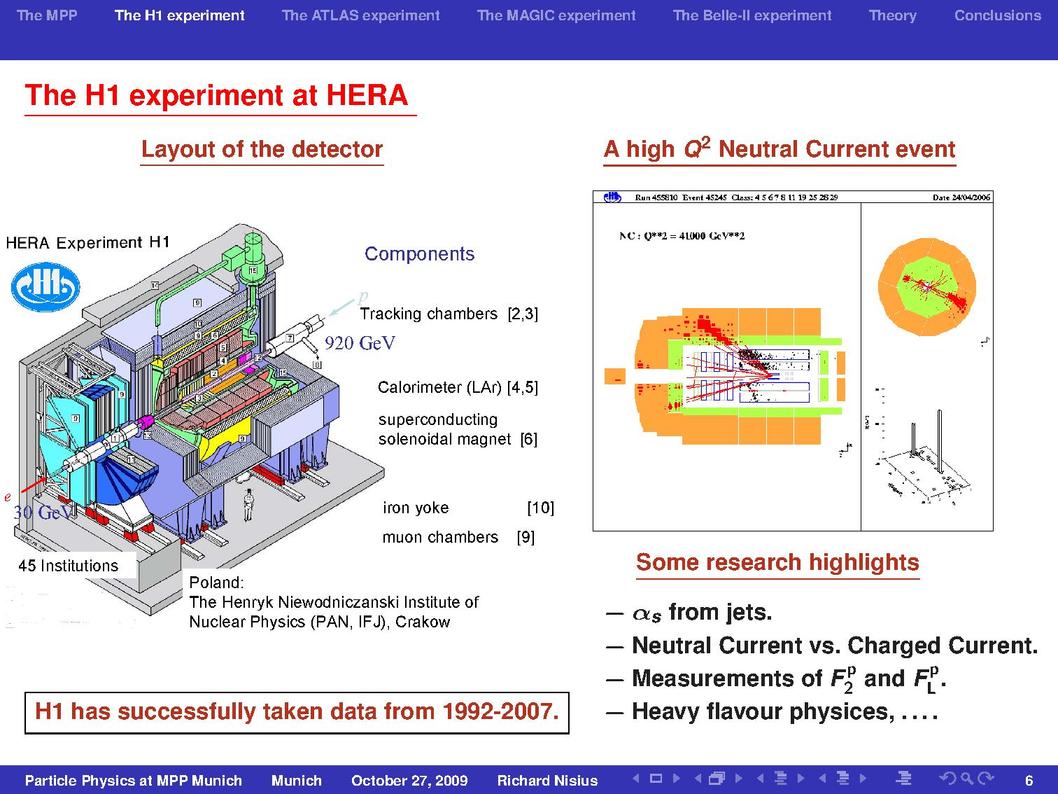
Task: Go to the Theory section tab
Action: tap(892, 15)
